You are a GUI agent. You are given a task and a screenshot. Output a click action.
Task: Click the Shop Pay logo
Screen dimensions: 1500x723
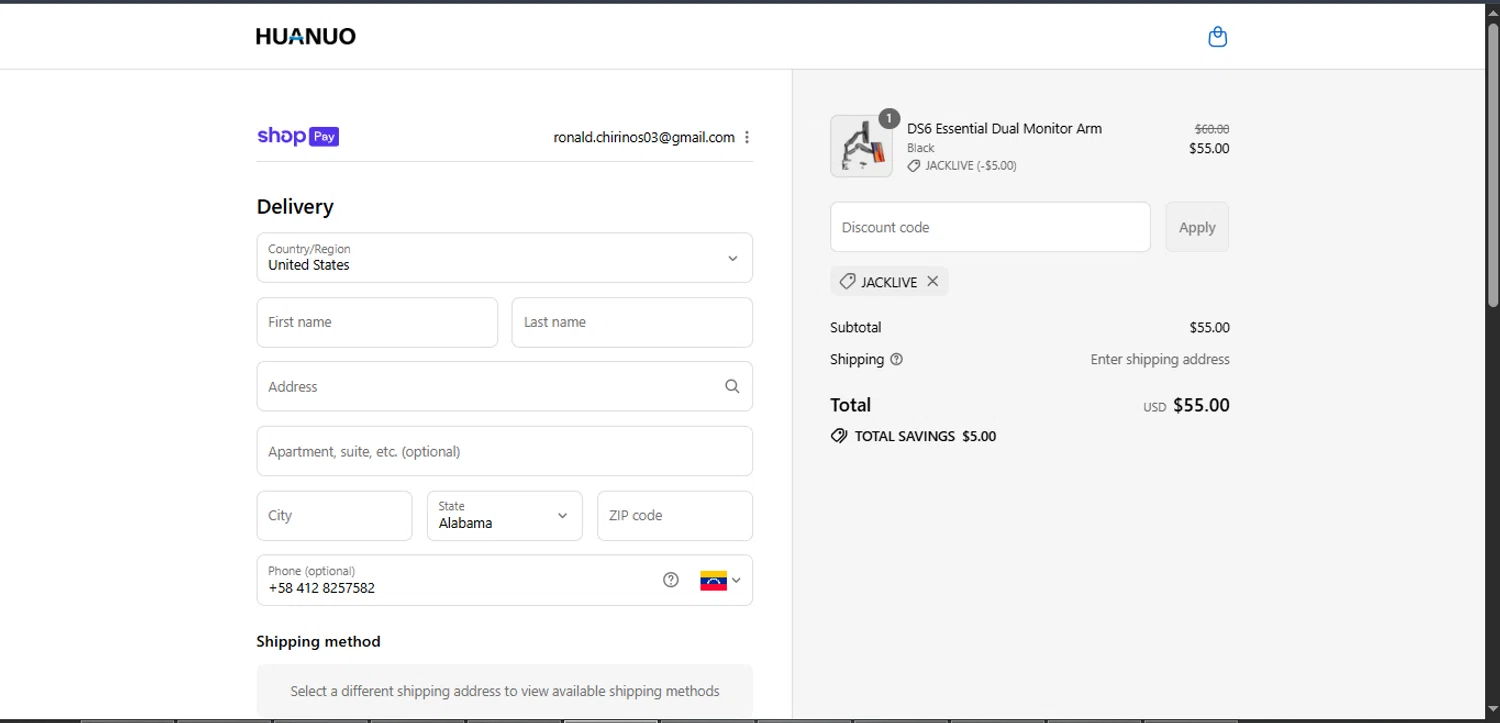tap(298, 137)
